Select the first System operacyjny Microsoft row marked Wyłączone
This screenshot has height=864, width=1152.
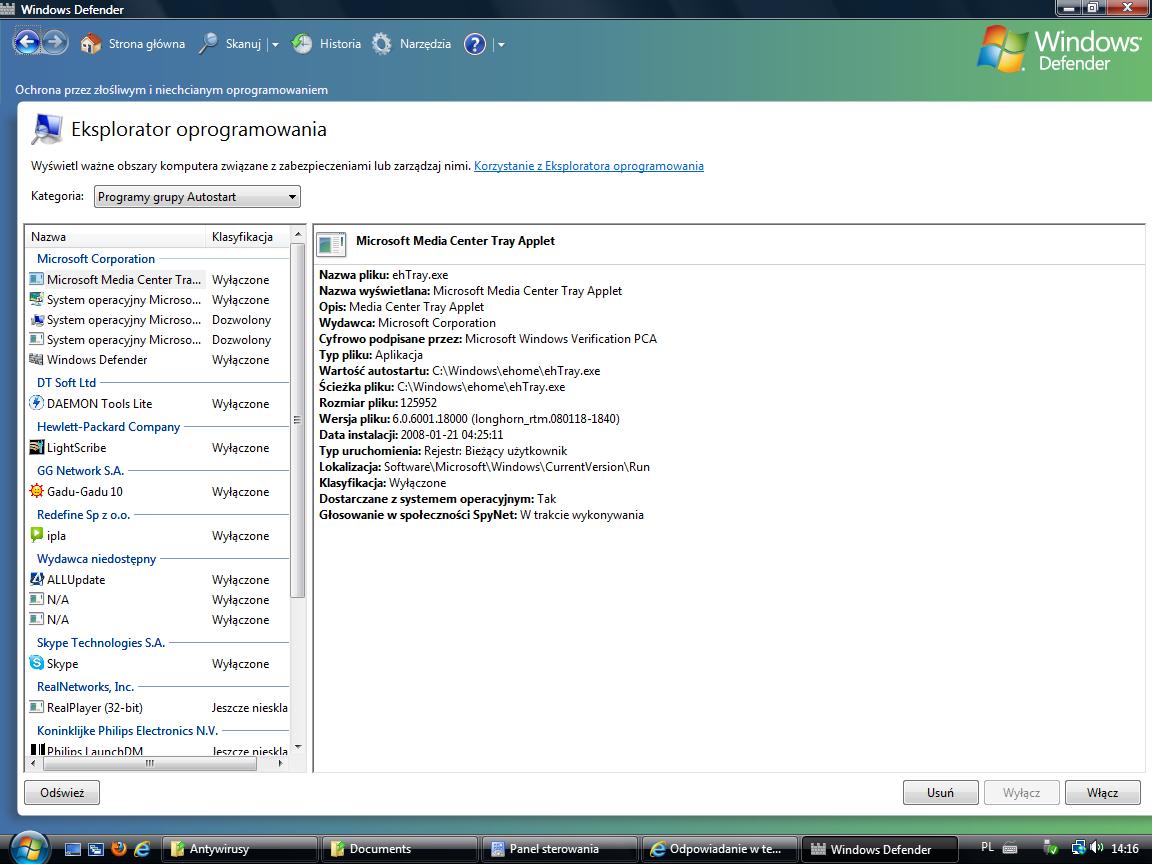(x=158, y=300)
